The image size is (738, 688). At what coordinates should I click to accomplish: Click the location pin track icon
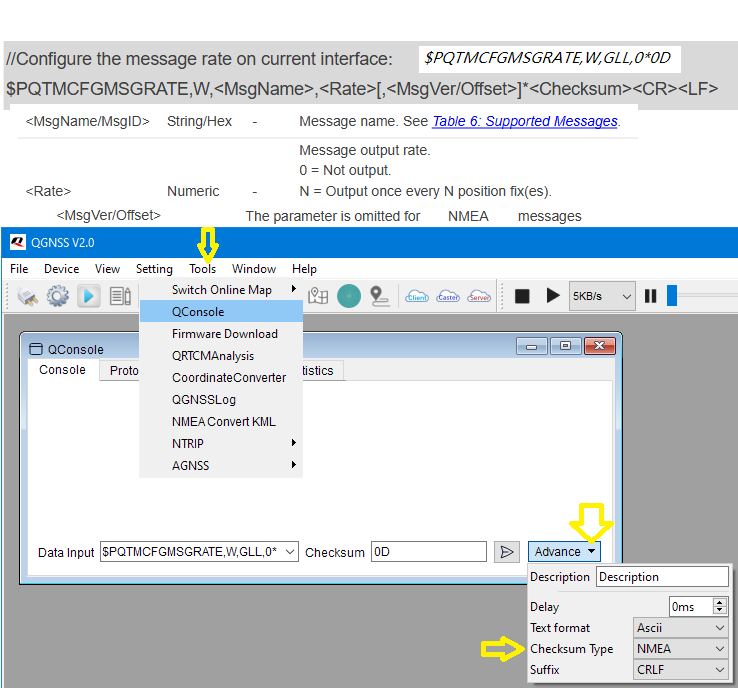point(379,296)
